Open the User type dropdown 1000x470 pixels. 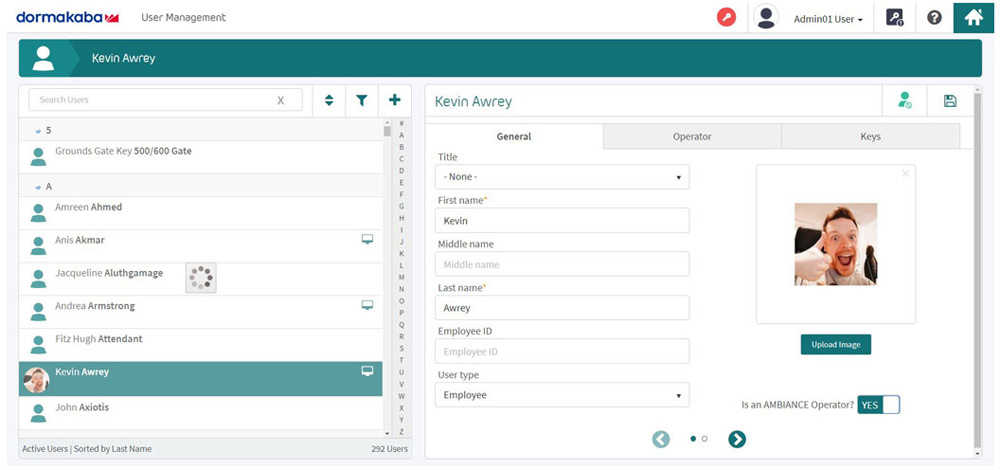point(562,395)
